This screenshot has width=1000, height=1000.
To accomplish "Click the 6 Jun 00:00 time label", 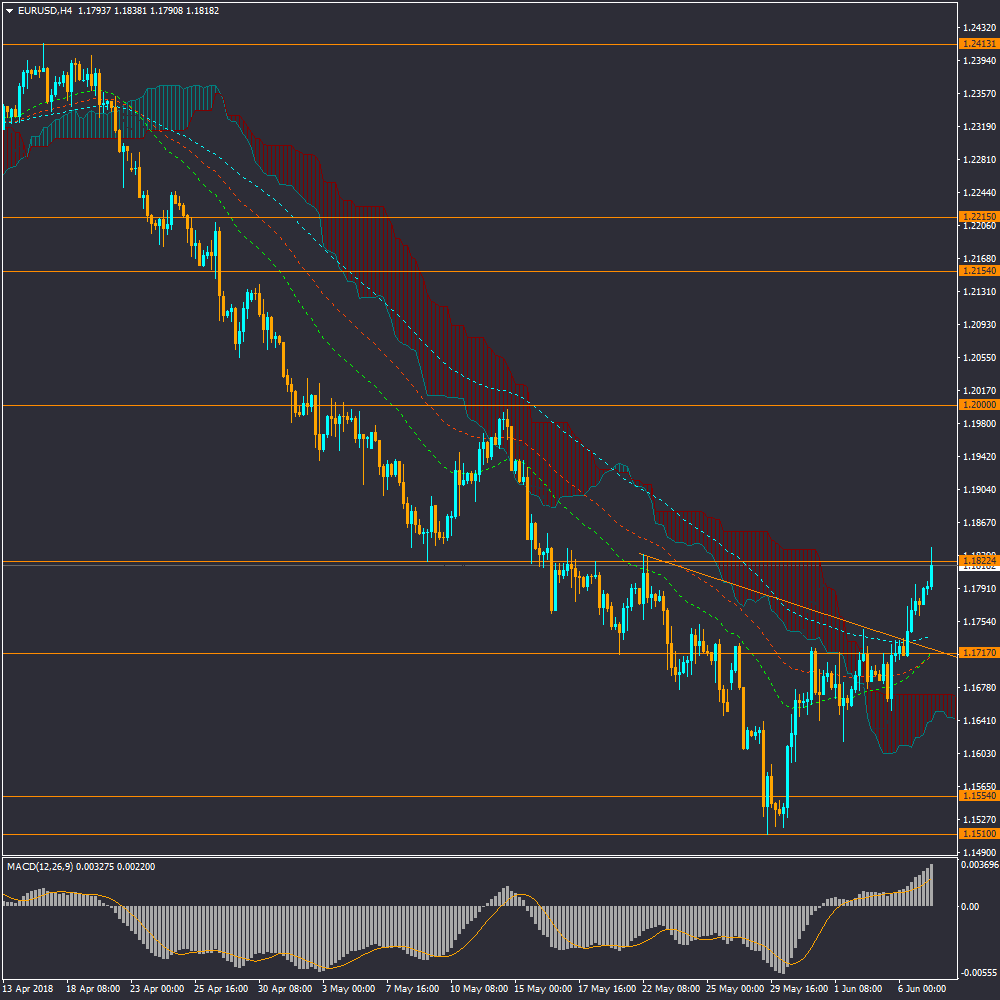I will click(x=923, y=987).
